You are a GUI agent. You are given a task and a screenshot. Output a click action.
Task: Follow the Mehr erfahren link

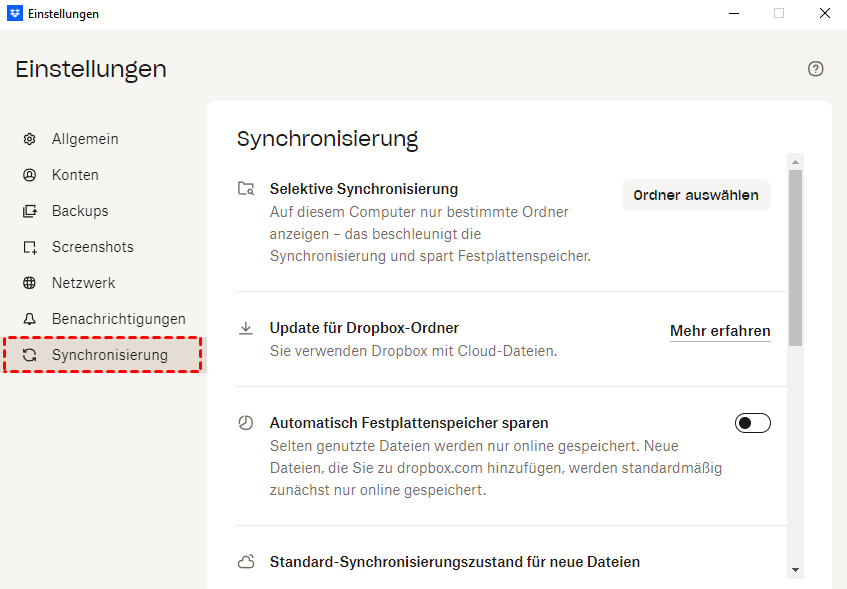pyautogui.click(x=720, y=331)
